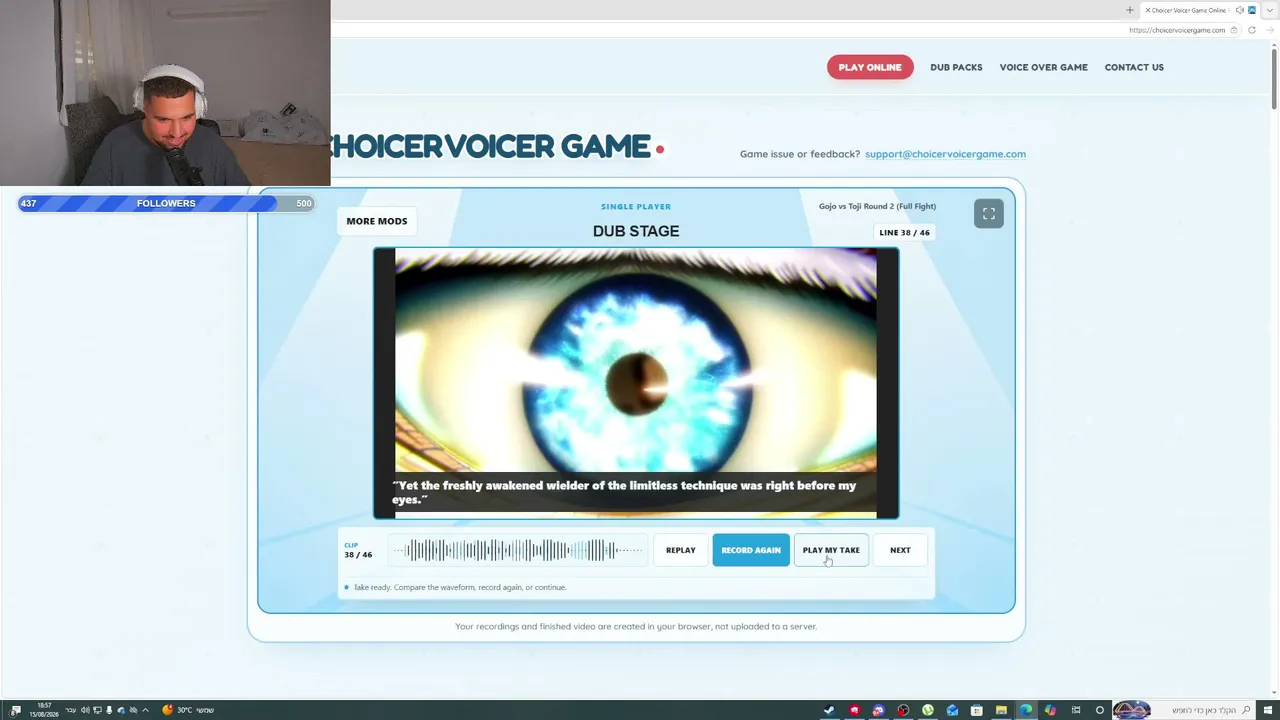Image resolution: width=1280 pixels, height=720 pixels.
Task: Click the taskbar volume speaker icon
Action: click(85, 710)
